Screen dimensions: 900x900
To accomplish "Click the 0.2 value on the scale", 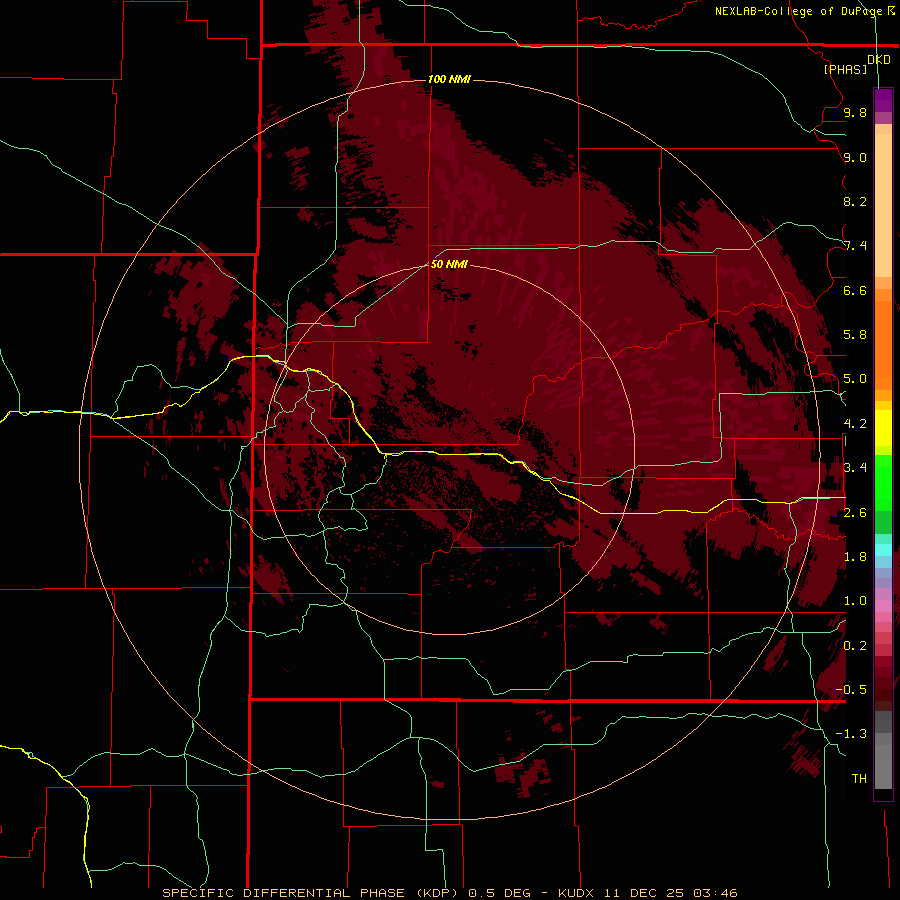I will click(x=855, y=646).
